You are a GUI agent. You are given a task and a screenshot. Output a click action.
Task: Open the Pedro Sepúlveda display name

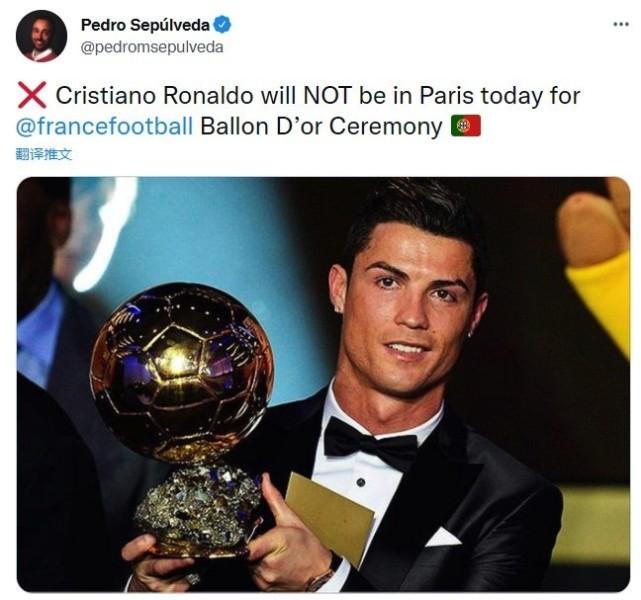tap(146, 25)
